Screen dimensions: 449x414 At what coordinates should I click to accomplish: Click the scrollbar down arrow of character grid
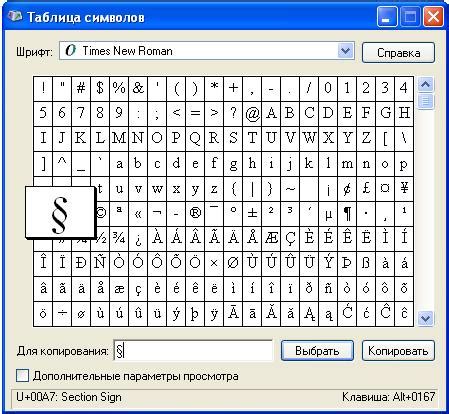click(425, 319)
